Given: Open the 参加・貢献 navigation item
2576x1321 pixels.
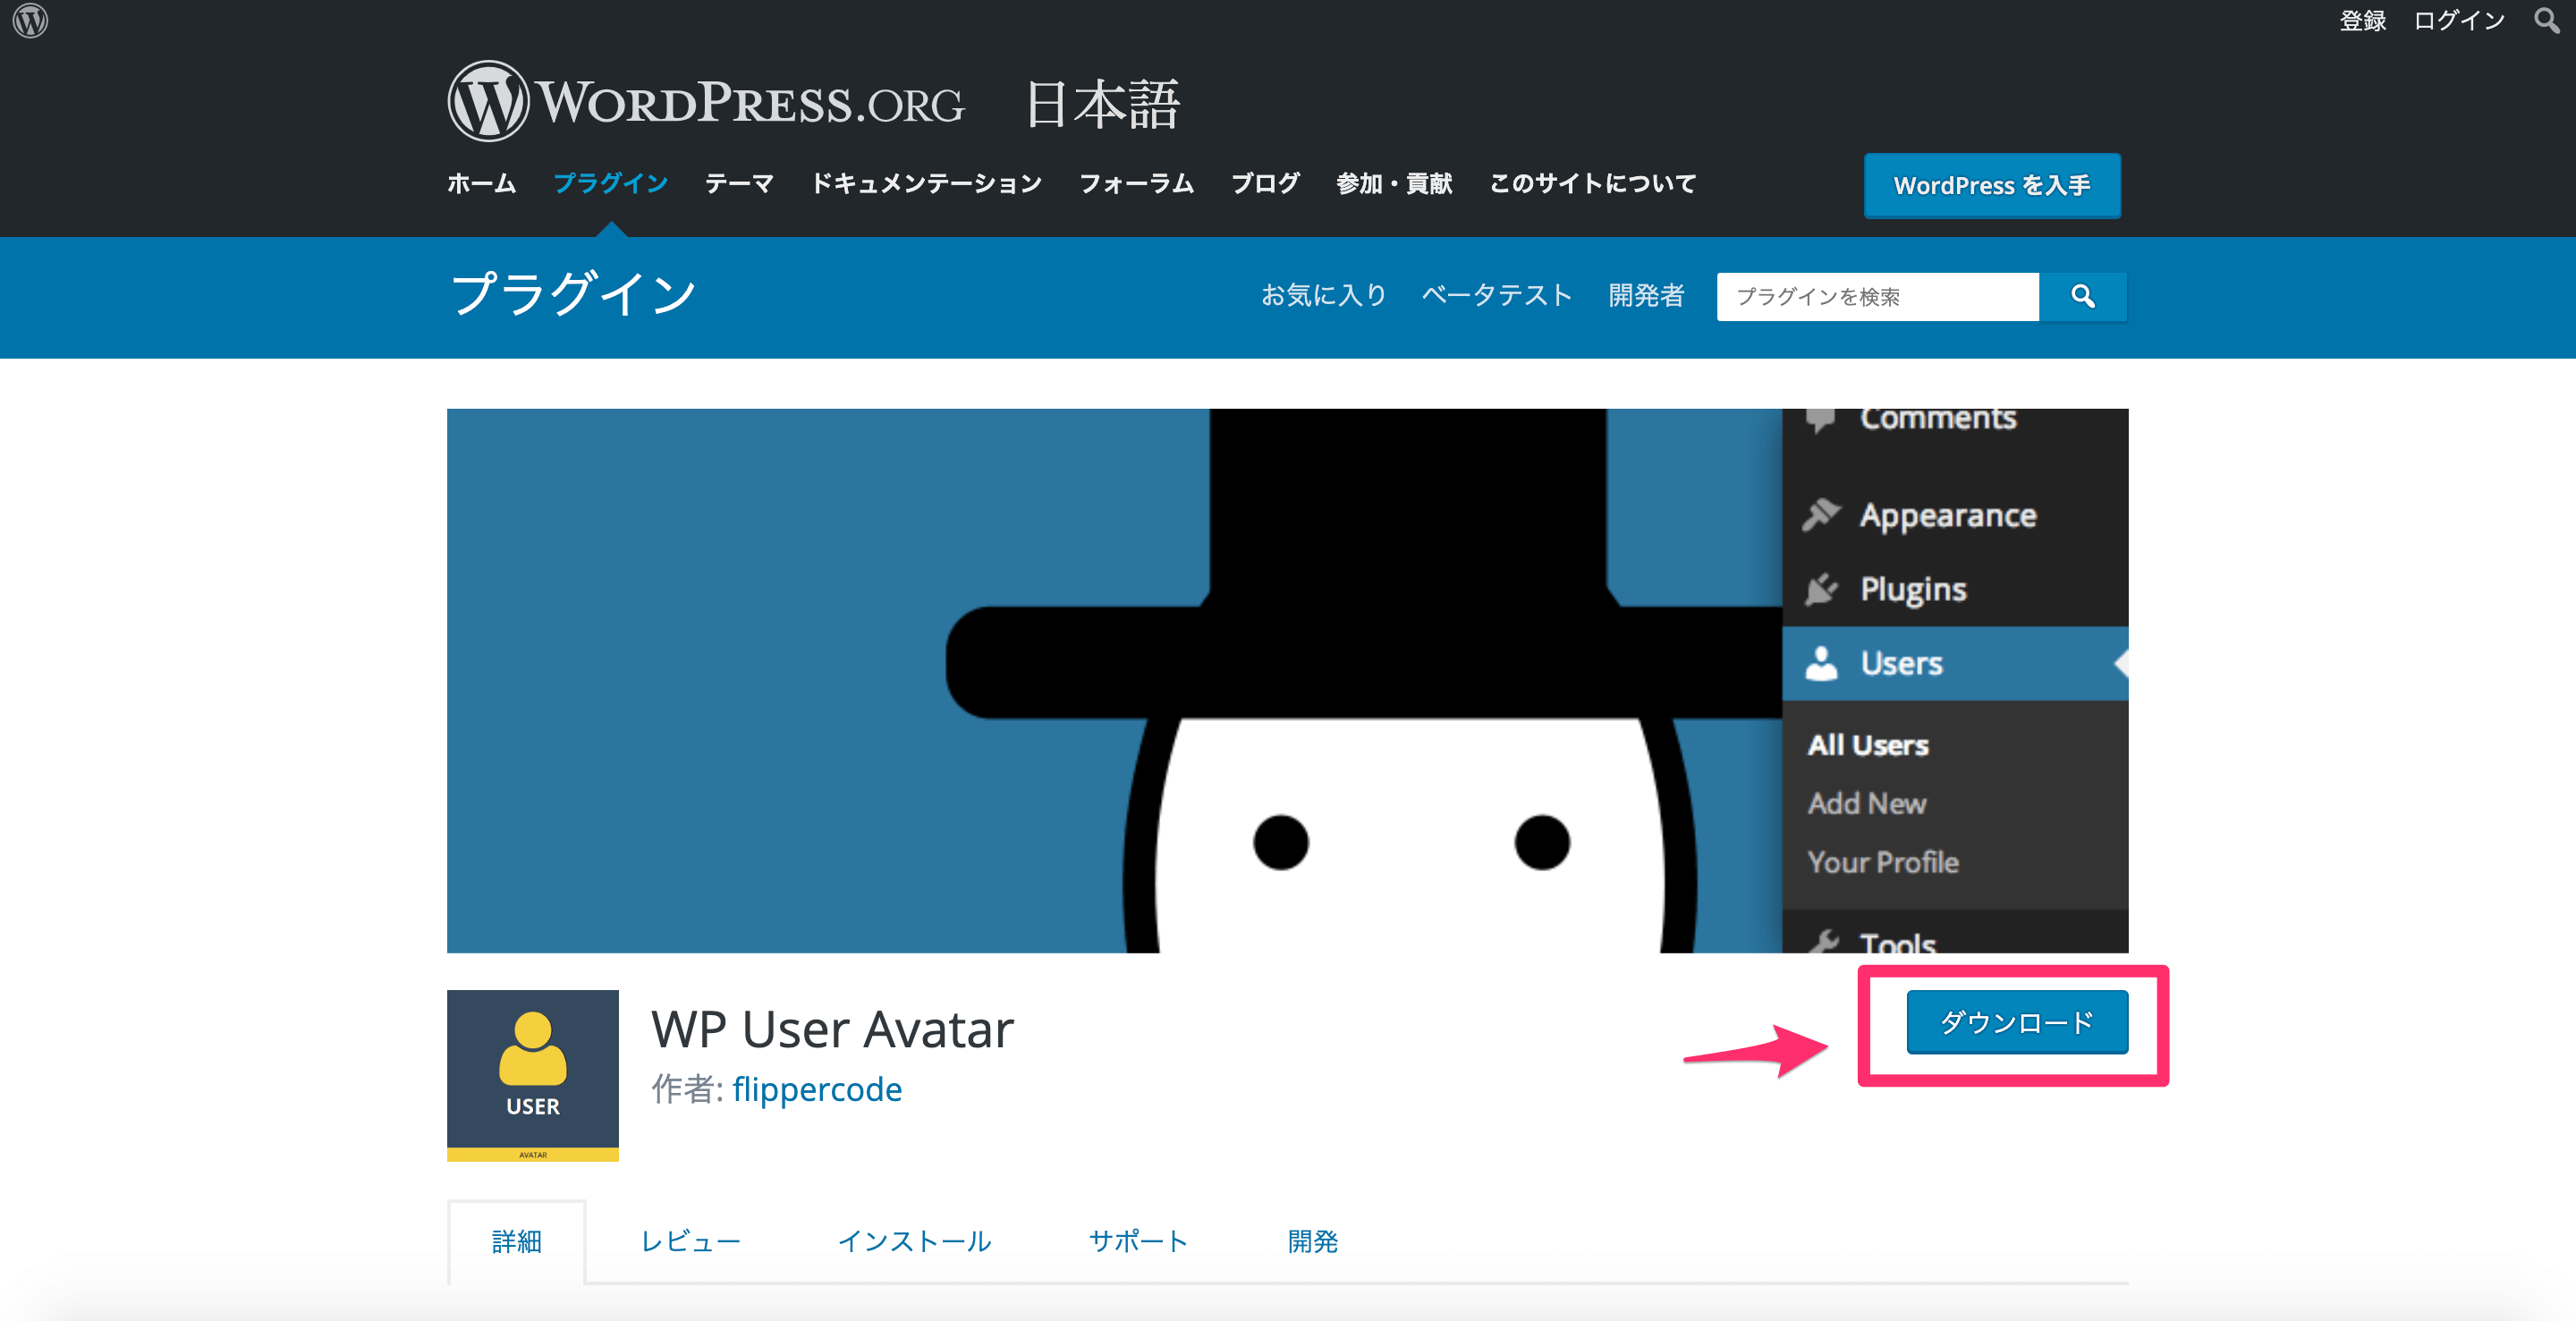Looking at the screenshot, I should [x=1394, y=183].
